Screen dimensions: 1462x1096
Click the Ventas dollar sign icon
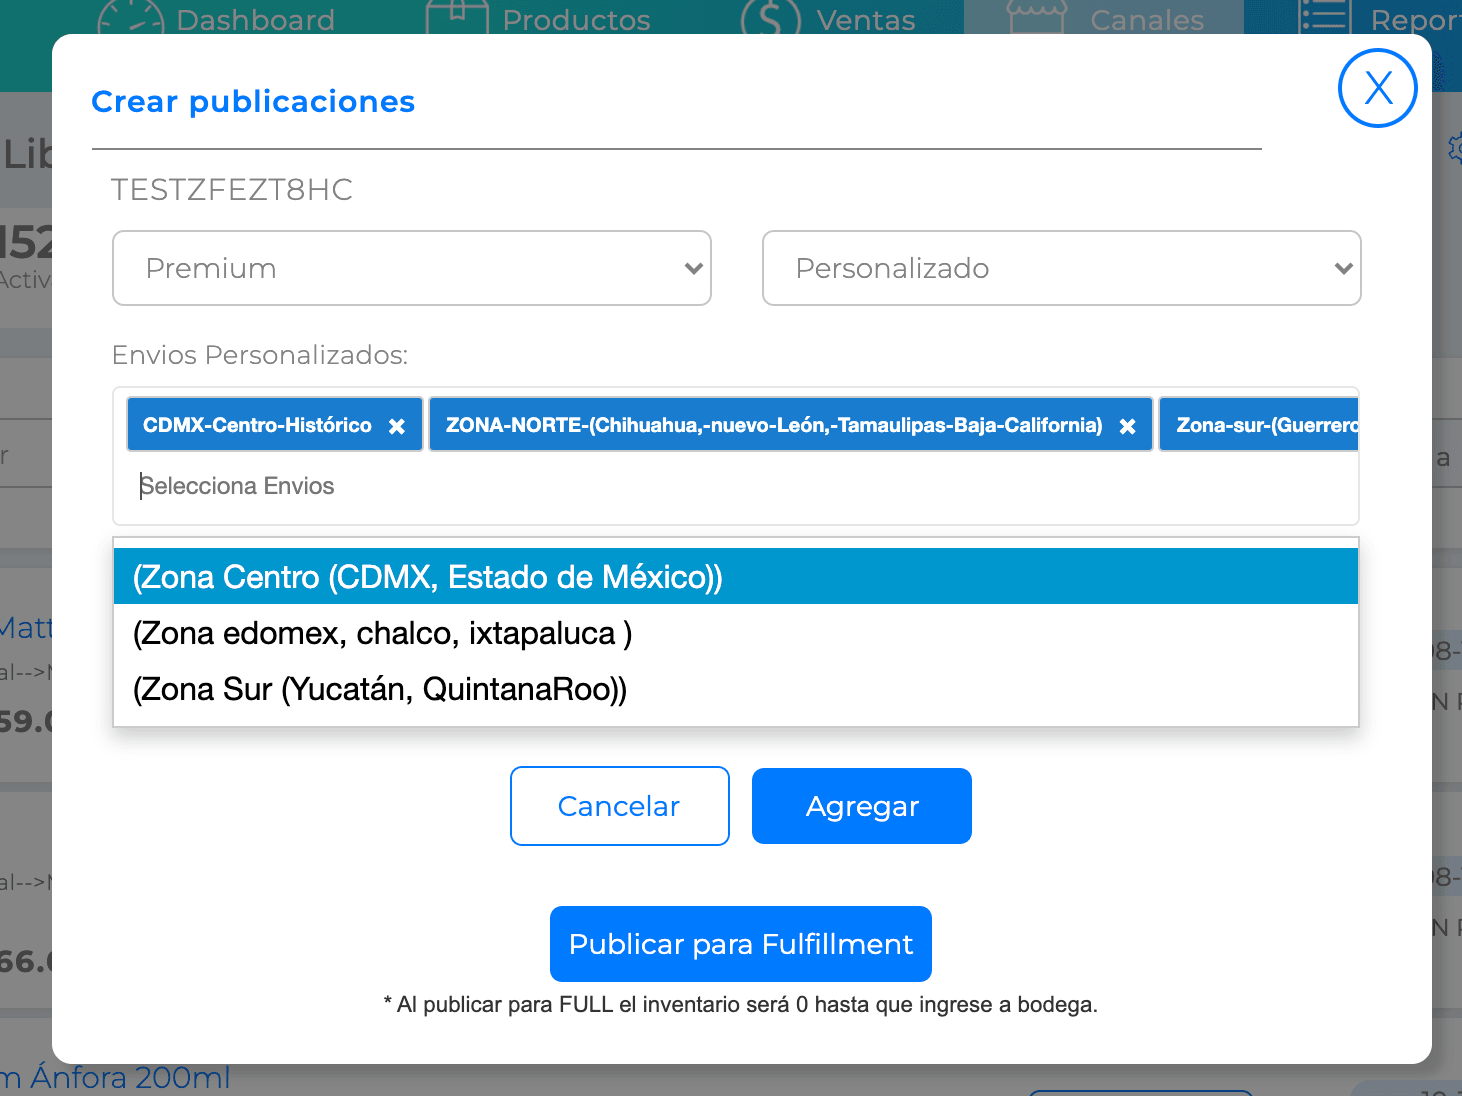771,17
